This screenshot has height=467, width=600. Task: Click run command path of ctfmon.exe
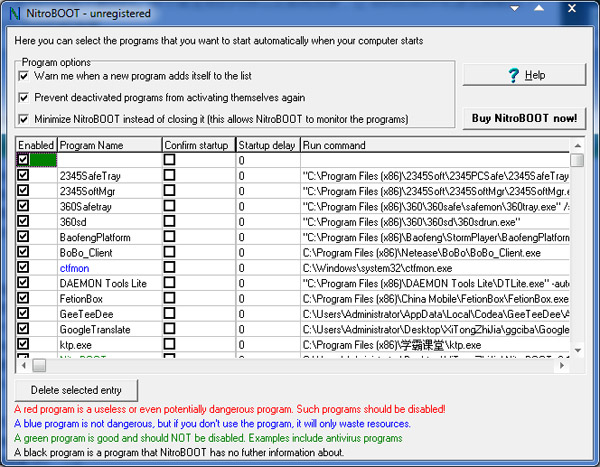[377, 268]
